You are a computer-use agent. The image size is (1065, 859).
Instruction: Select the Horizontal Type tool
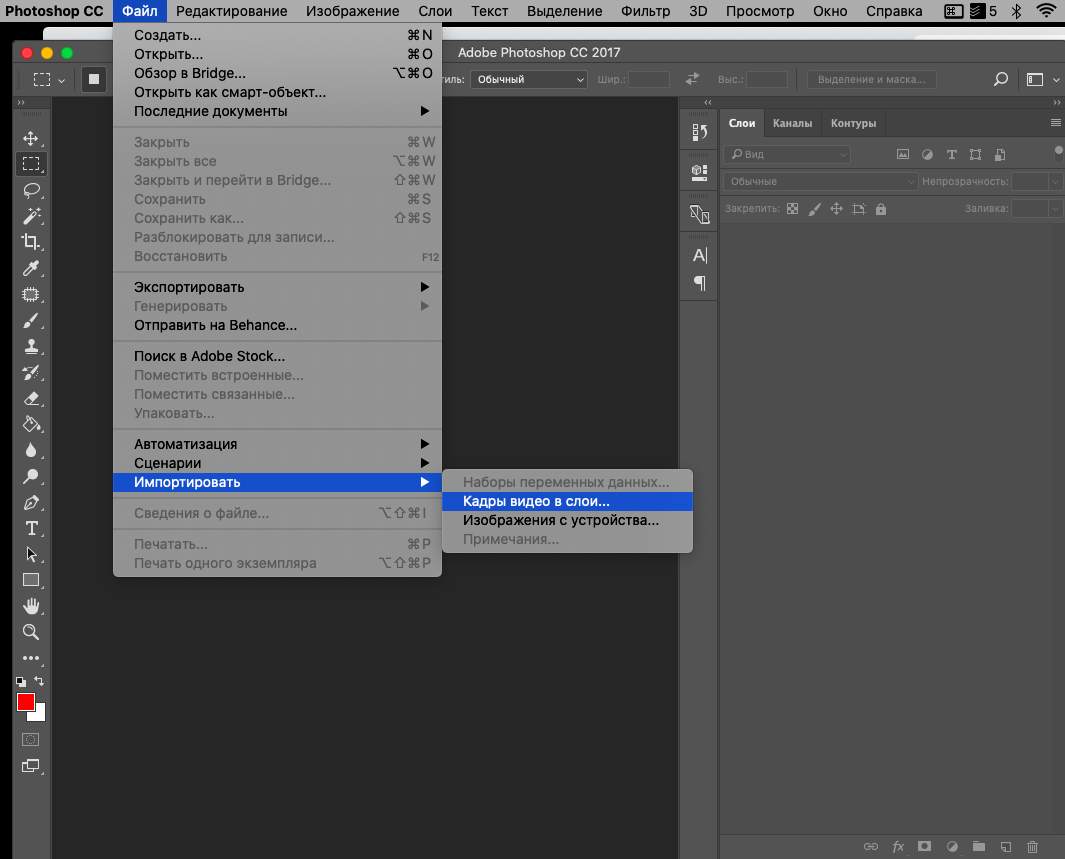pos(31,528)
